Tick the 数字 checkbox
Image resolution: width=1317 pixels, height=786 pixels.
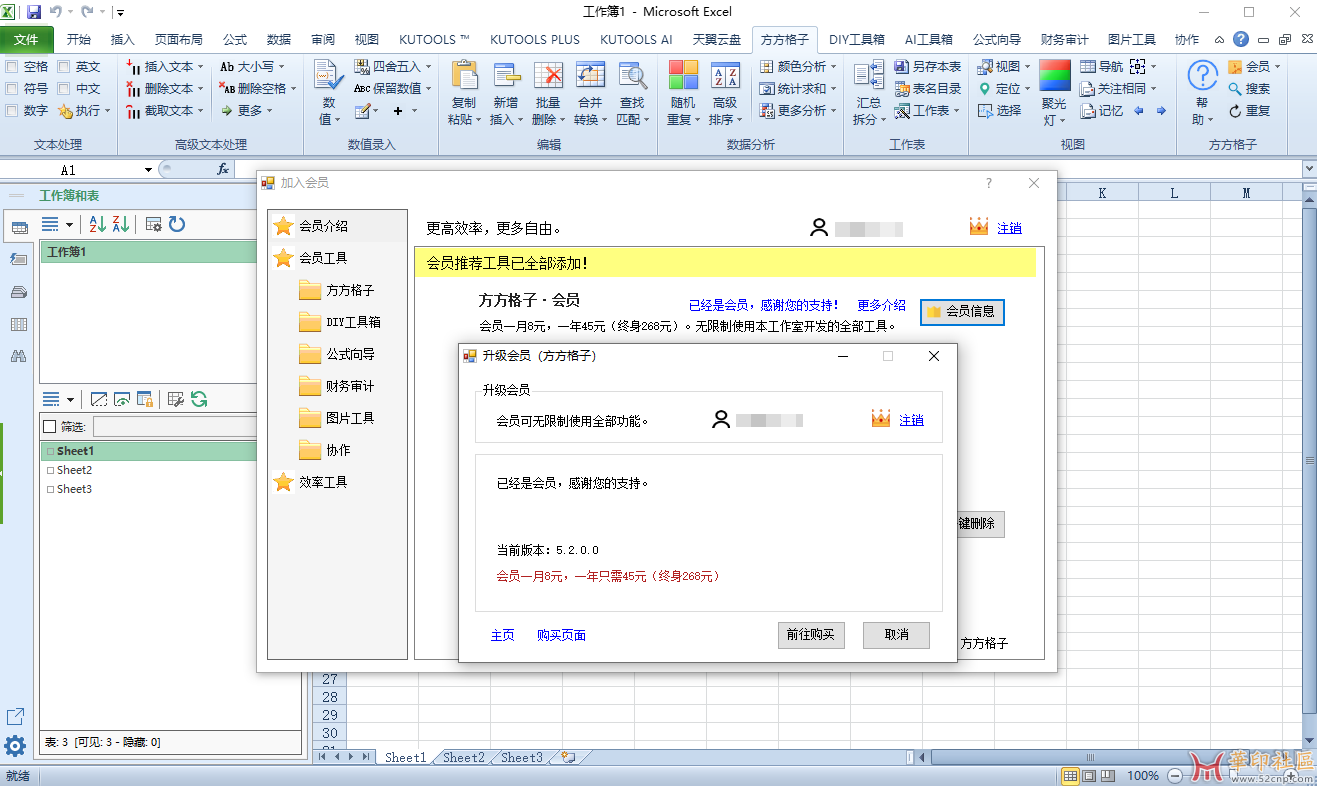(x=12, y=111)
